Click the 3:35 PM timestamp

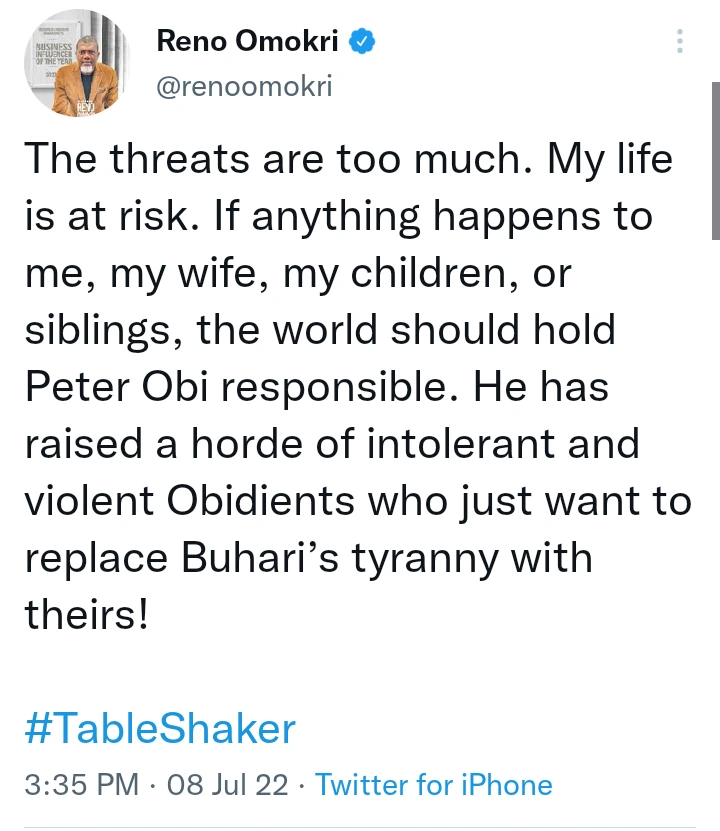tap(81, 785)
